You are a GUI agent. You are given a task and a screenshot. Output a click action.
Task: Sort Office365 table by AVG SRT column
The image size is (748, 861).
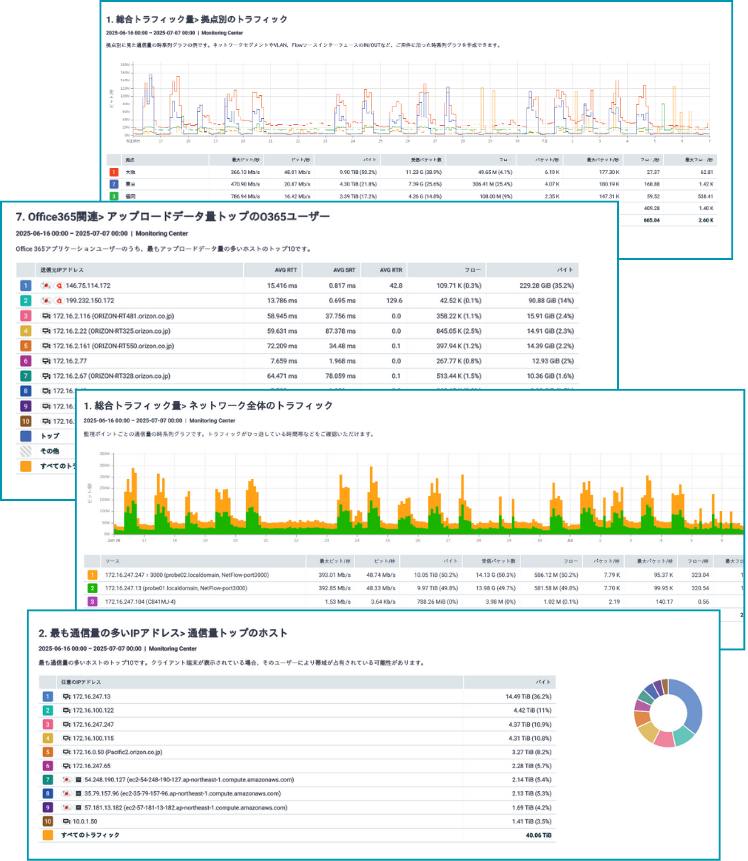pyautogui.click(x=332, y=270)
